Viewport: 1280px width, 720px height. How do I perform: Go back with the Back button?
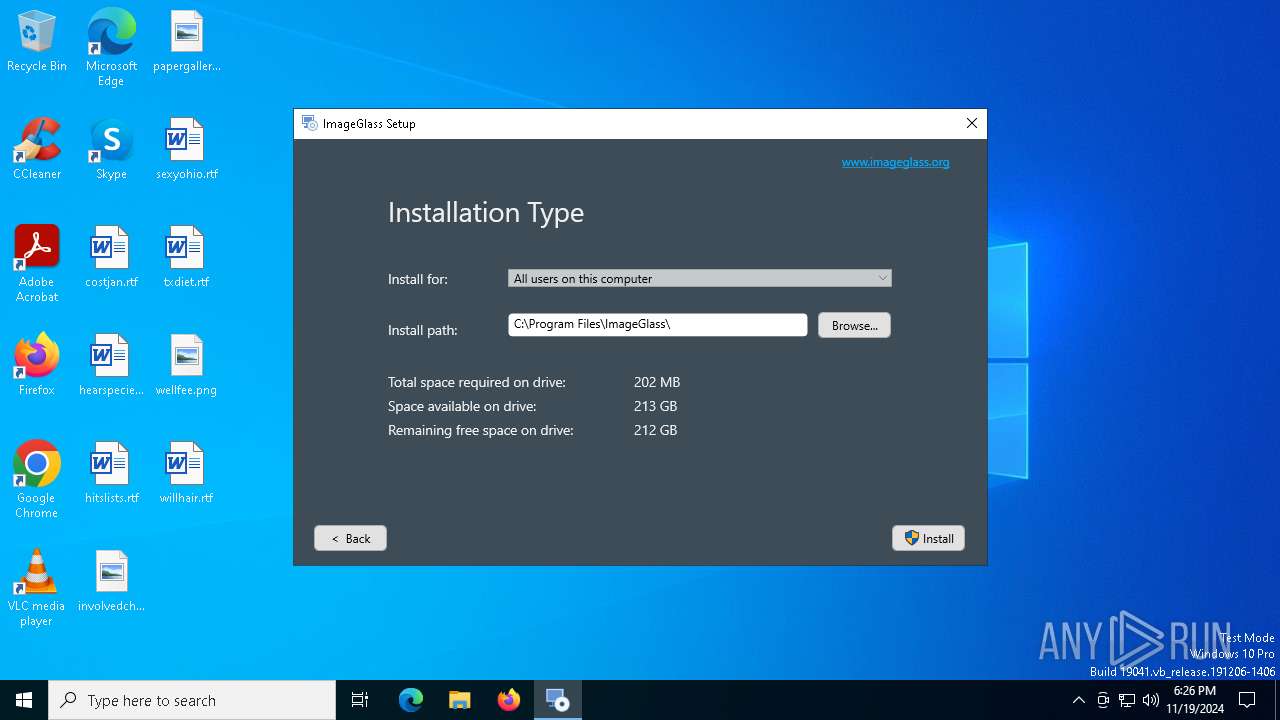click(350, 538)
